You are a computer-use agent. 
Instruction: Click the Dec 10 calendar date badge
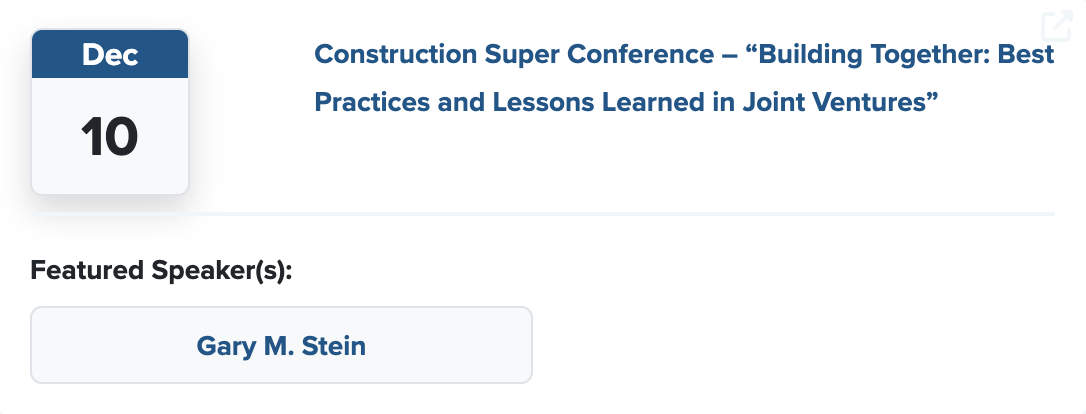pos(110,112)
